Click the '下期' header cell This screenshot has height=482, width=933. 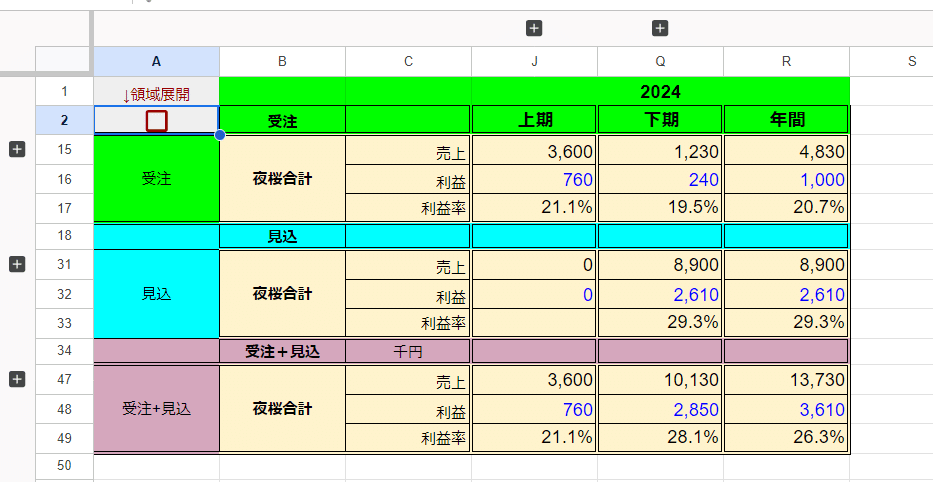(x=660, y=120)
